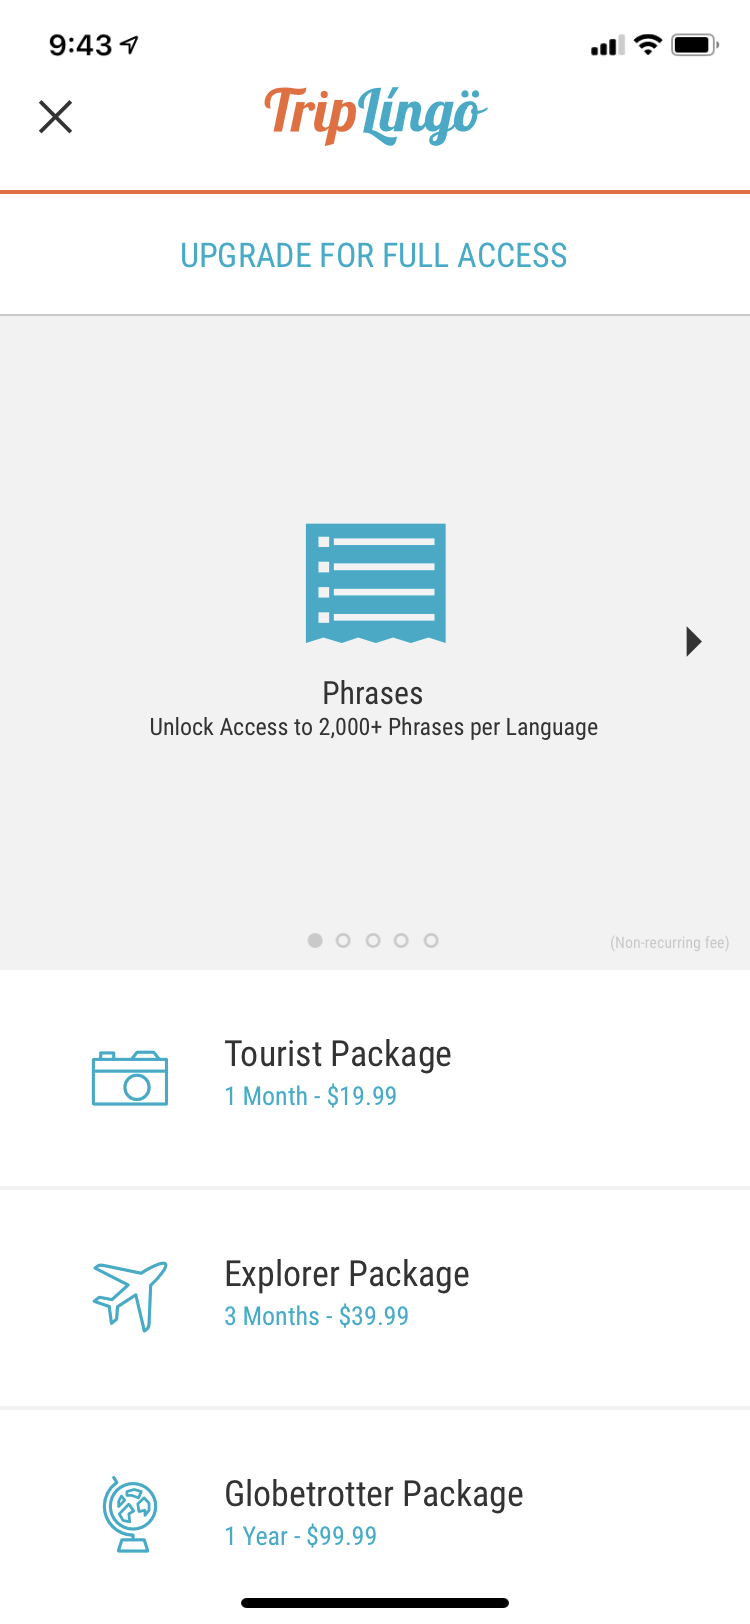Select the 3 Months - $39.99 price
This screenshot has height=1624, width=750.
[x=317, y=1316]
